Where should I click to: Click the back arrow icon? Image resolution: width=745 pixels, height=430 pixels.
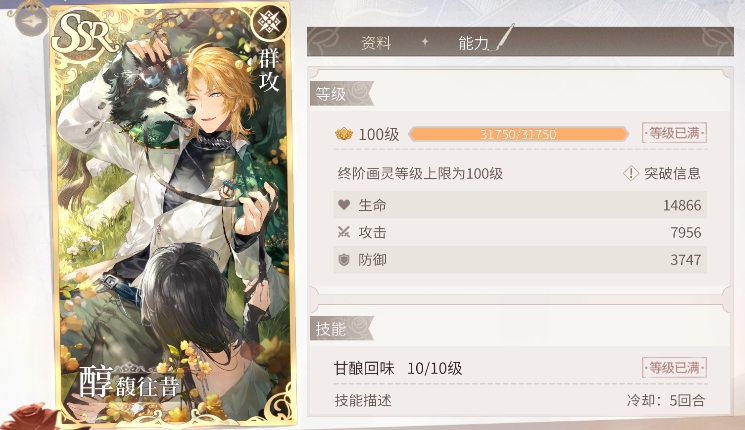31,21
